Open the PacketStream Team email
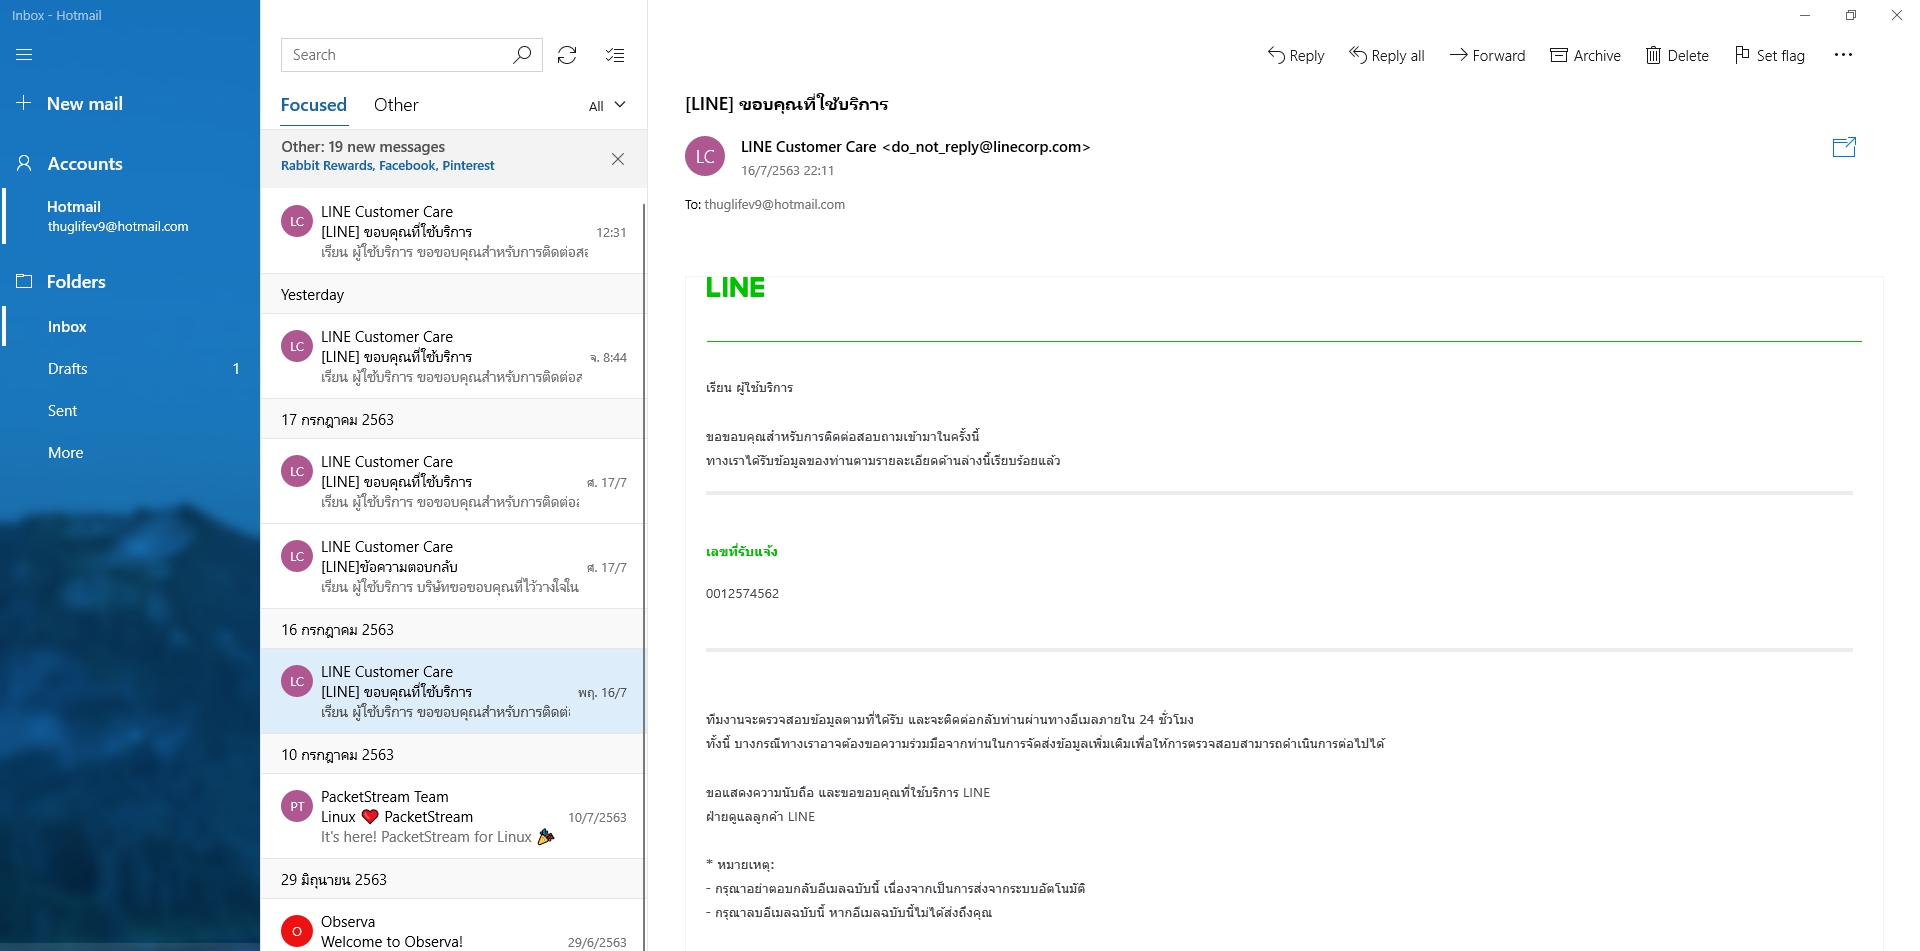 pos(452,816)
